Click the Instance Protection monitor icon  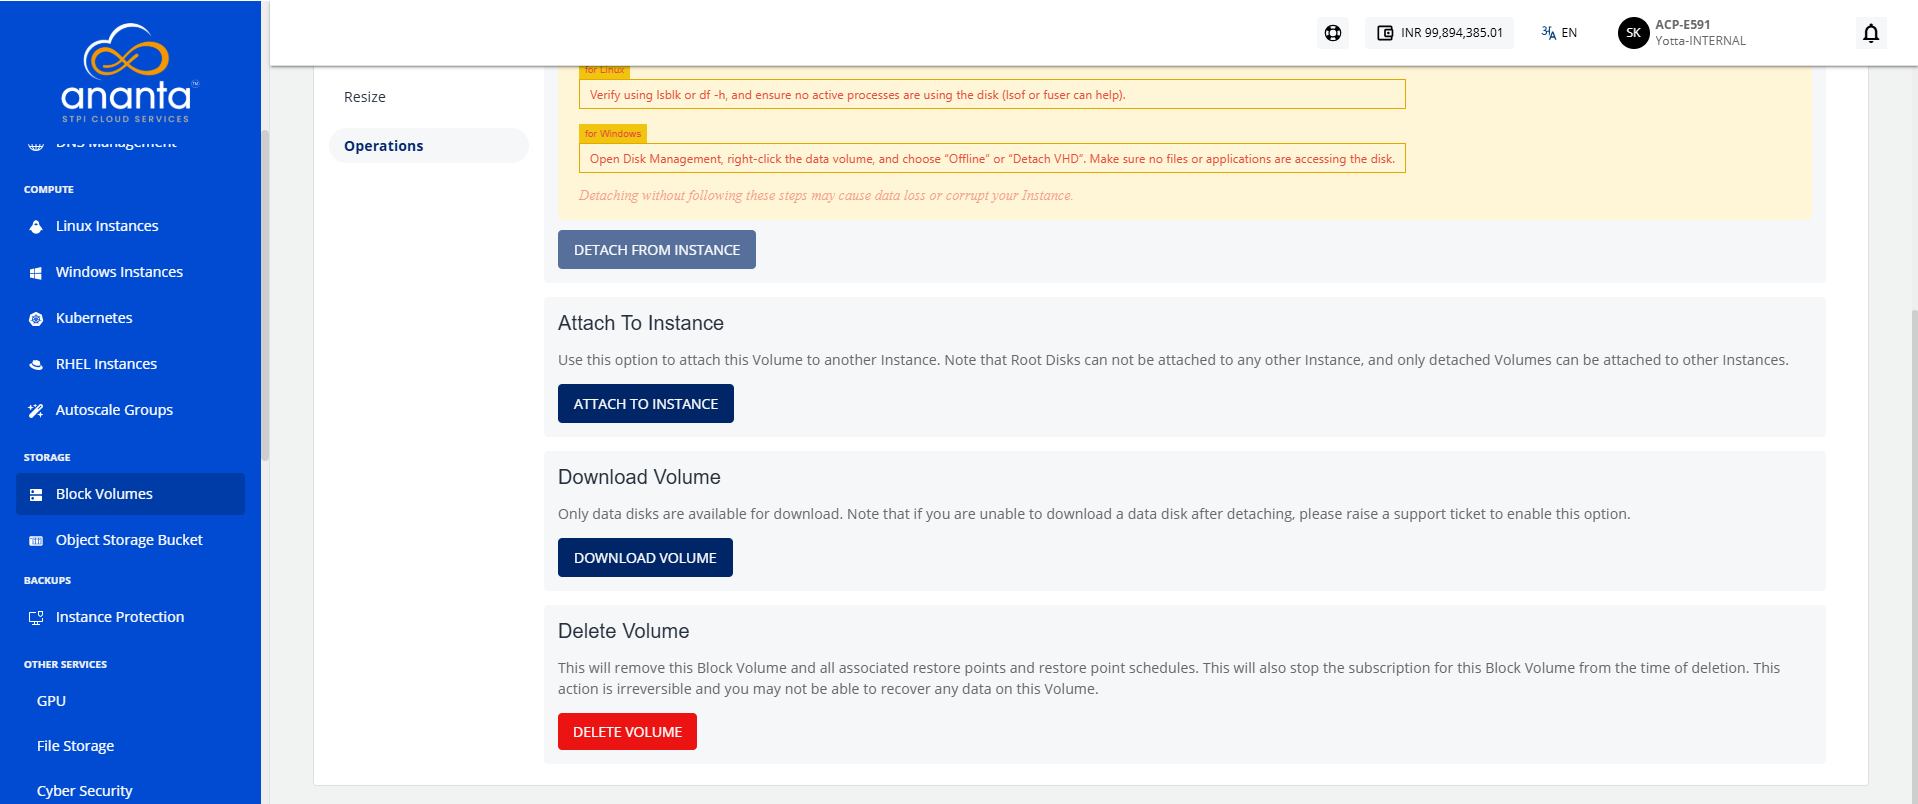[x=36, y=618]
